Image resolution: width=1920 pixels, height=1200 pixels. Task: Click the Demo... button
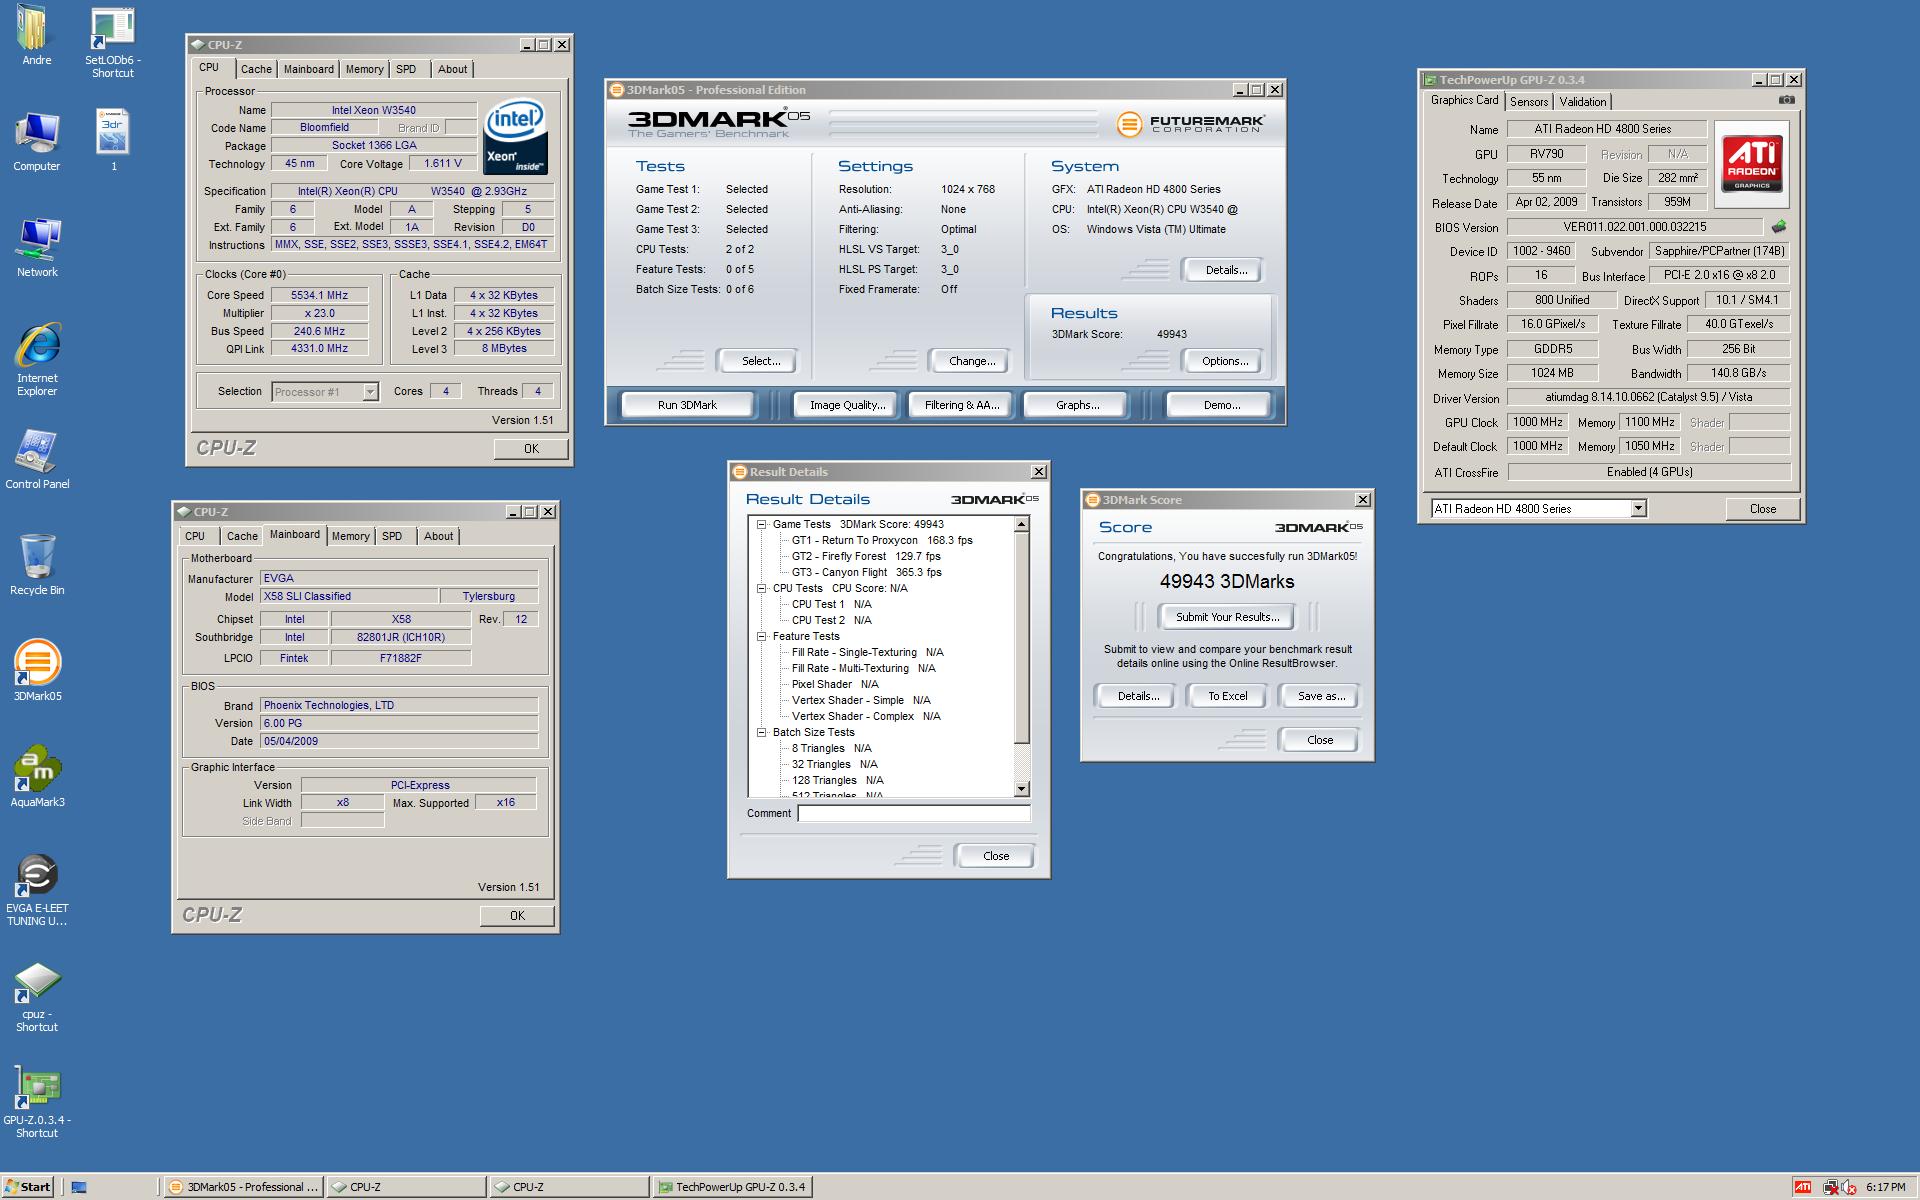[x=1221, y=405]
